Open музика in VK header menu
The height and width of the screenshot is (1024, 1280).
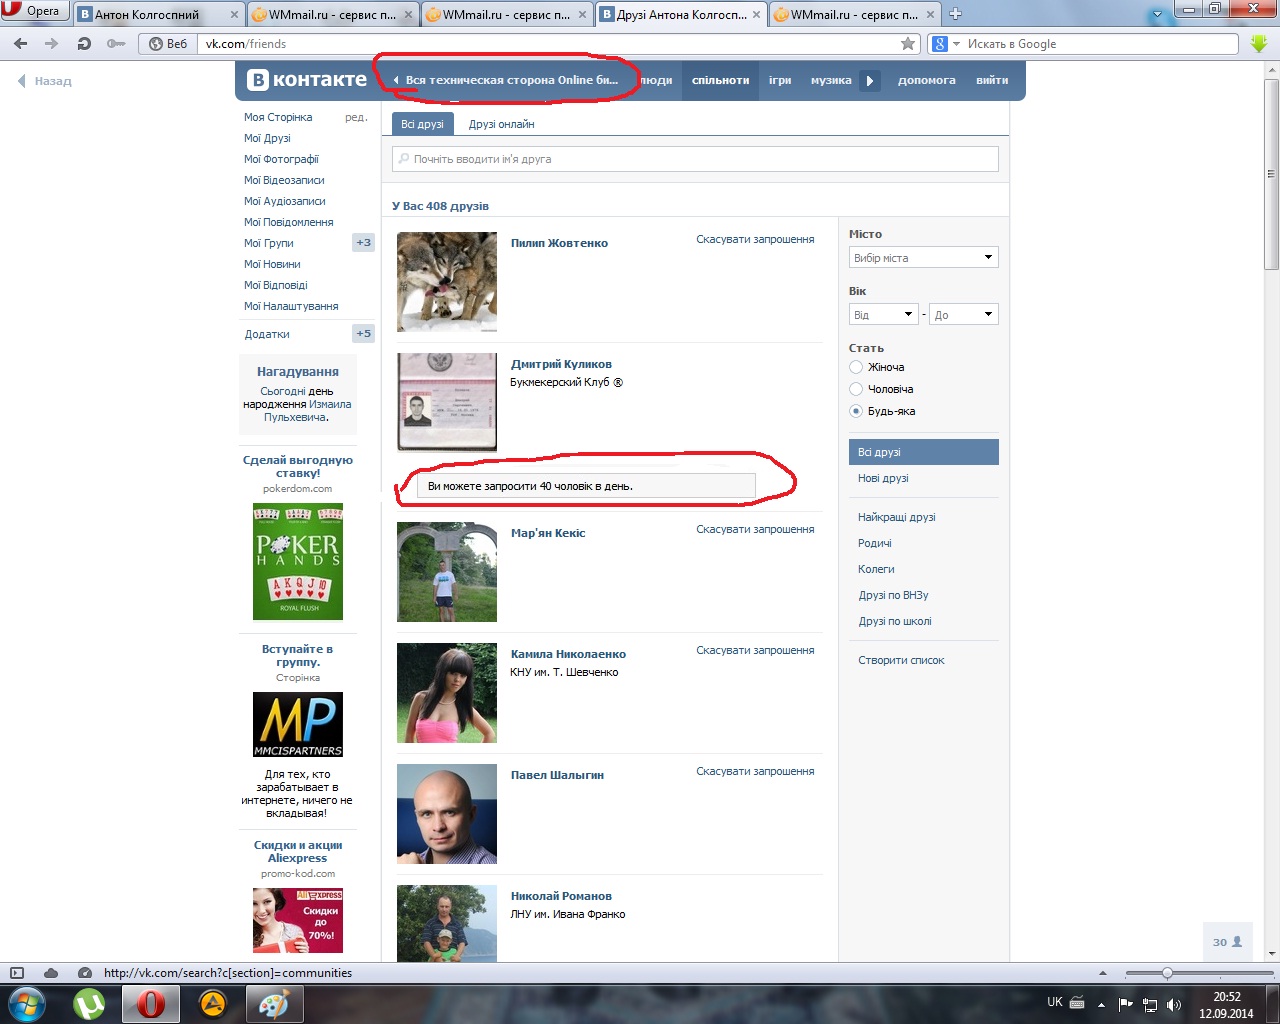pyautogui.click(x=831, y=80)
